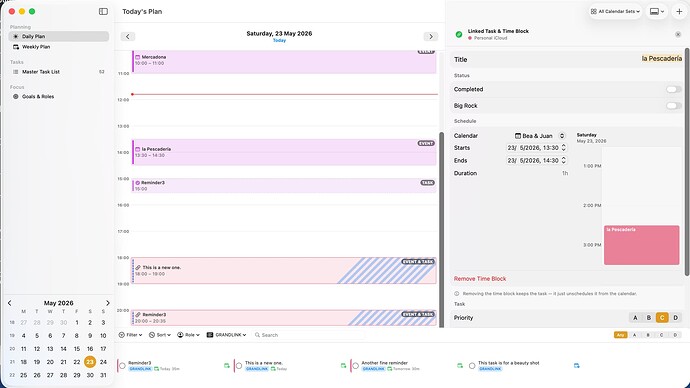Check off Reminder3 task circle in task tray

click(x=122, y=366)
